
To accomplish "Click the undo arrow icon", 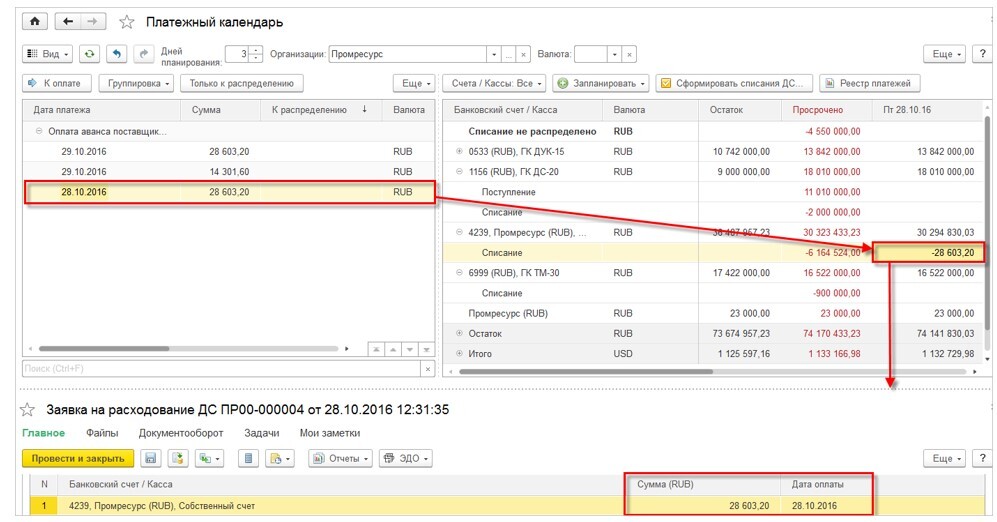I will 116,54.
